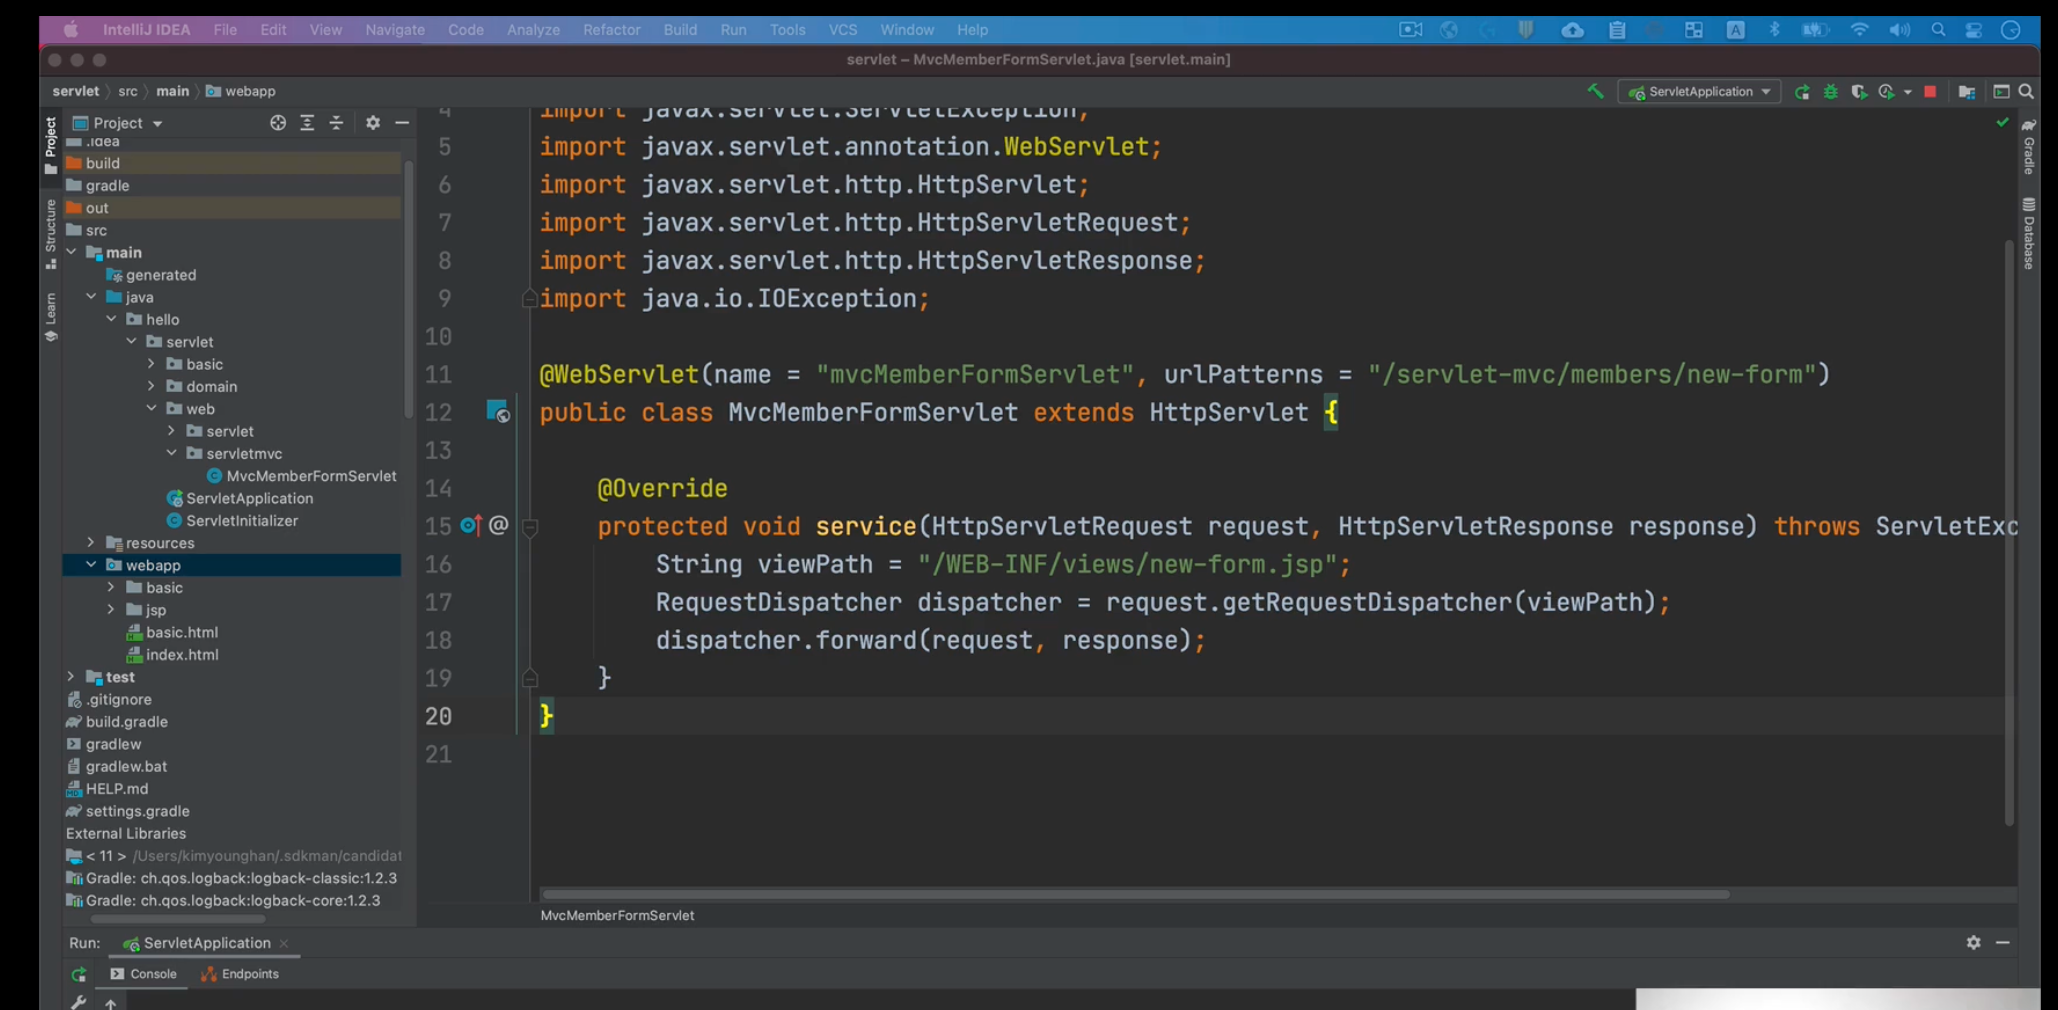
Task: Collapse the java folder in tree
Action: tap(91, 297)
